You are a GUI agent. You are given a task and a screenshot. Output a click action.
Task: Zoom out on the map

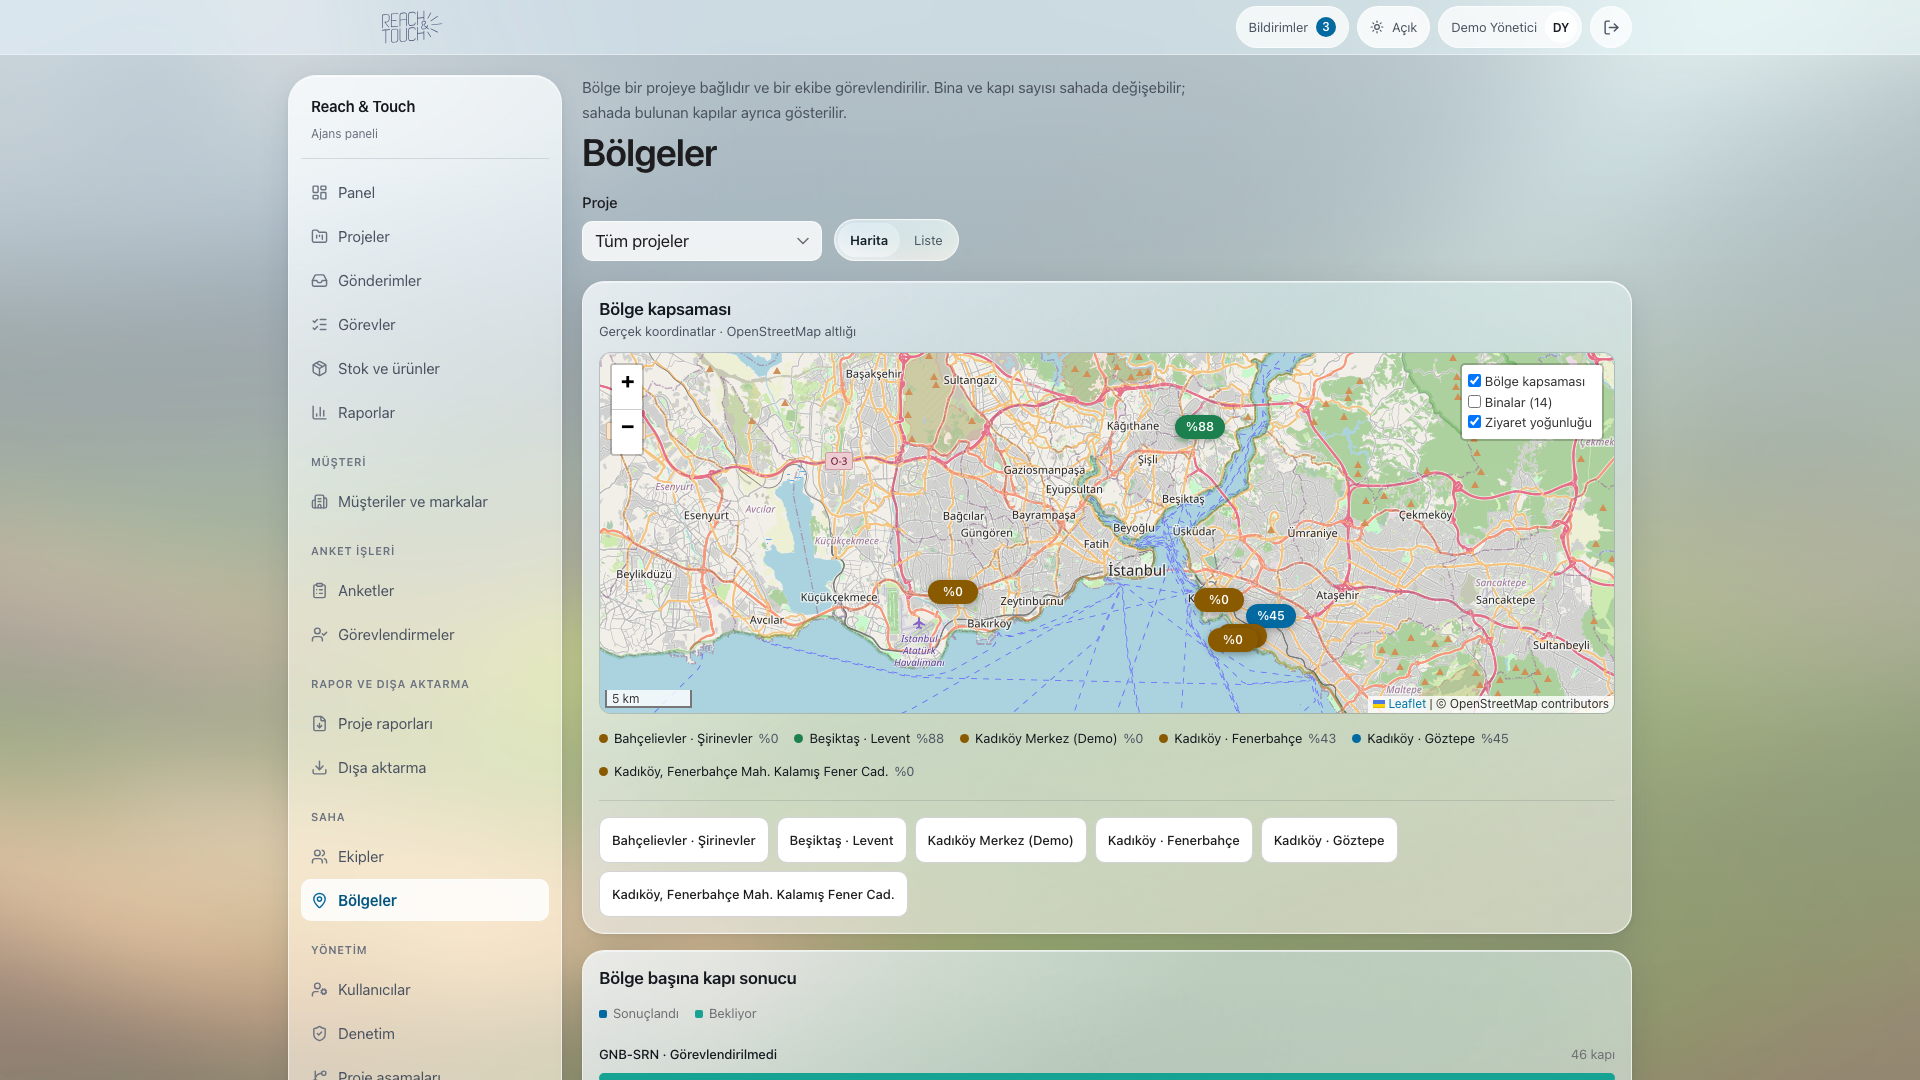[627, 430]
